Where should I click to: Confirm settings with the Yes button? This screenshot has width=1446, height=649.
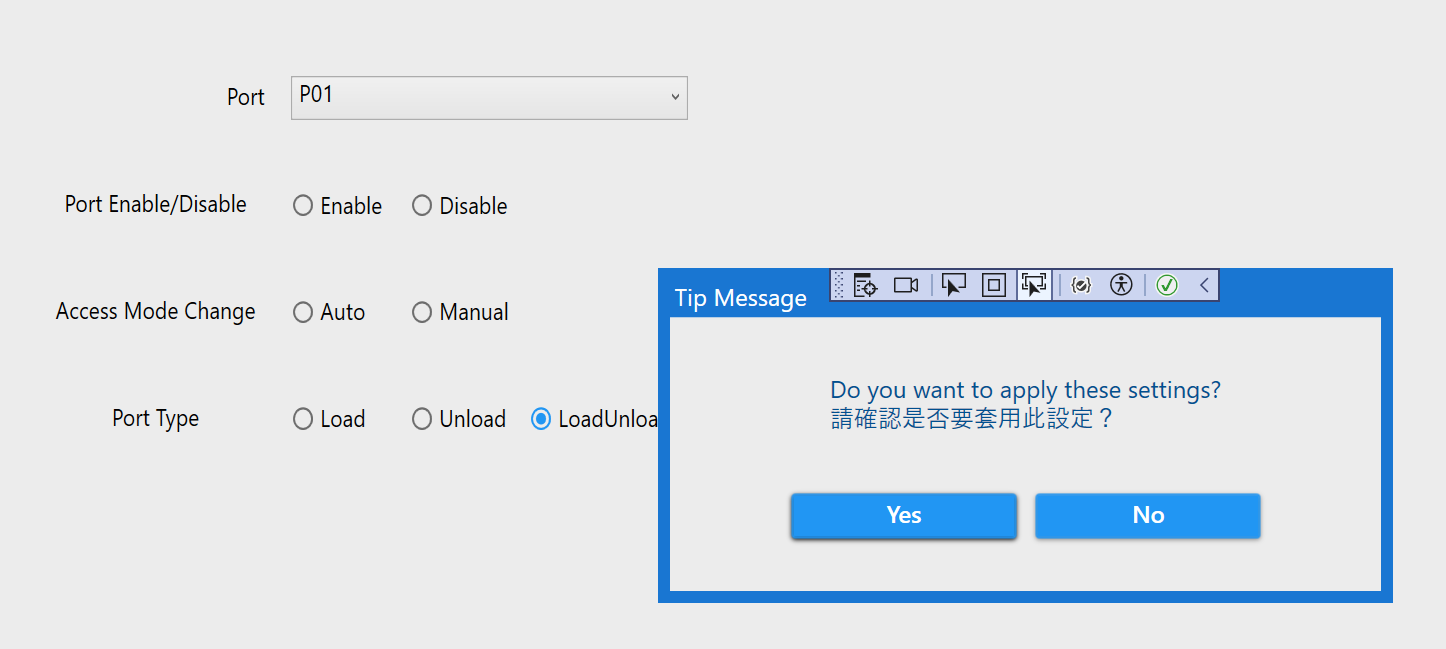click(904, 515)
